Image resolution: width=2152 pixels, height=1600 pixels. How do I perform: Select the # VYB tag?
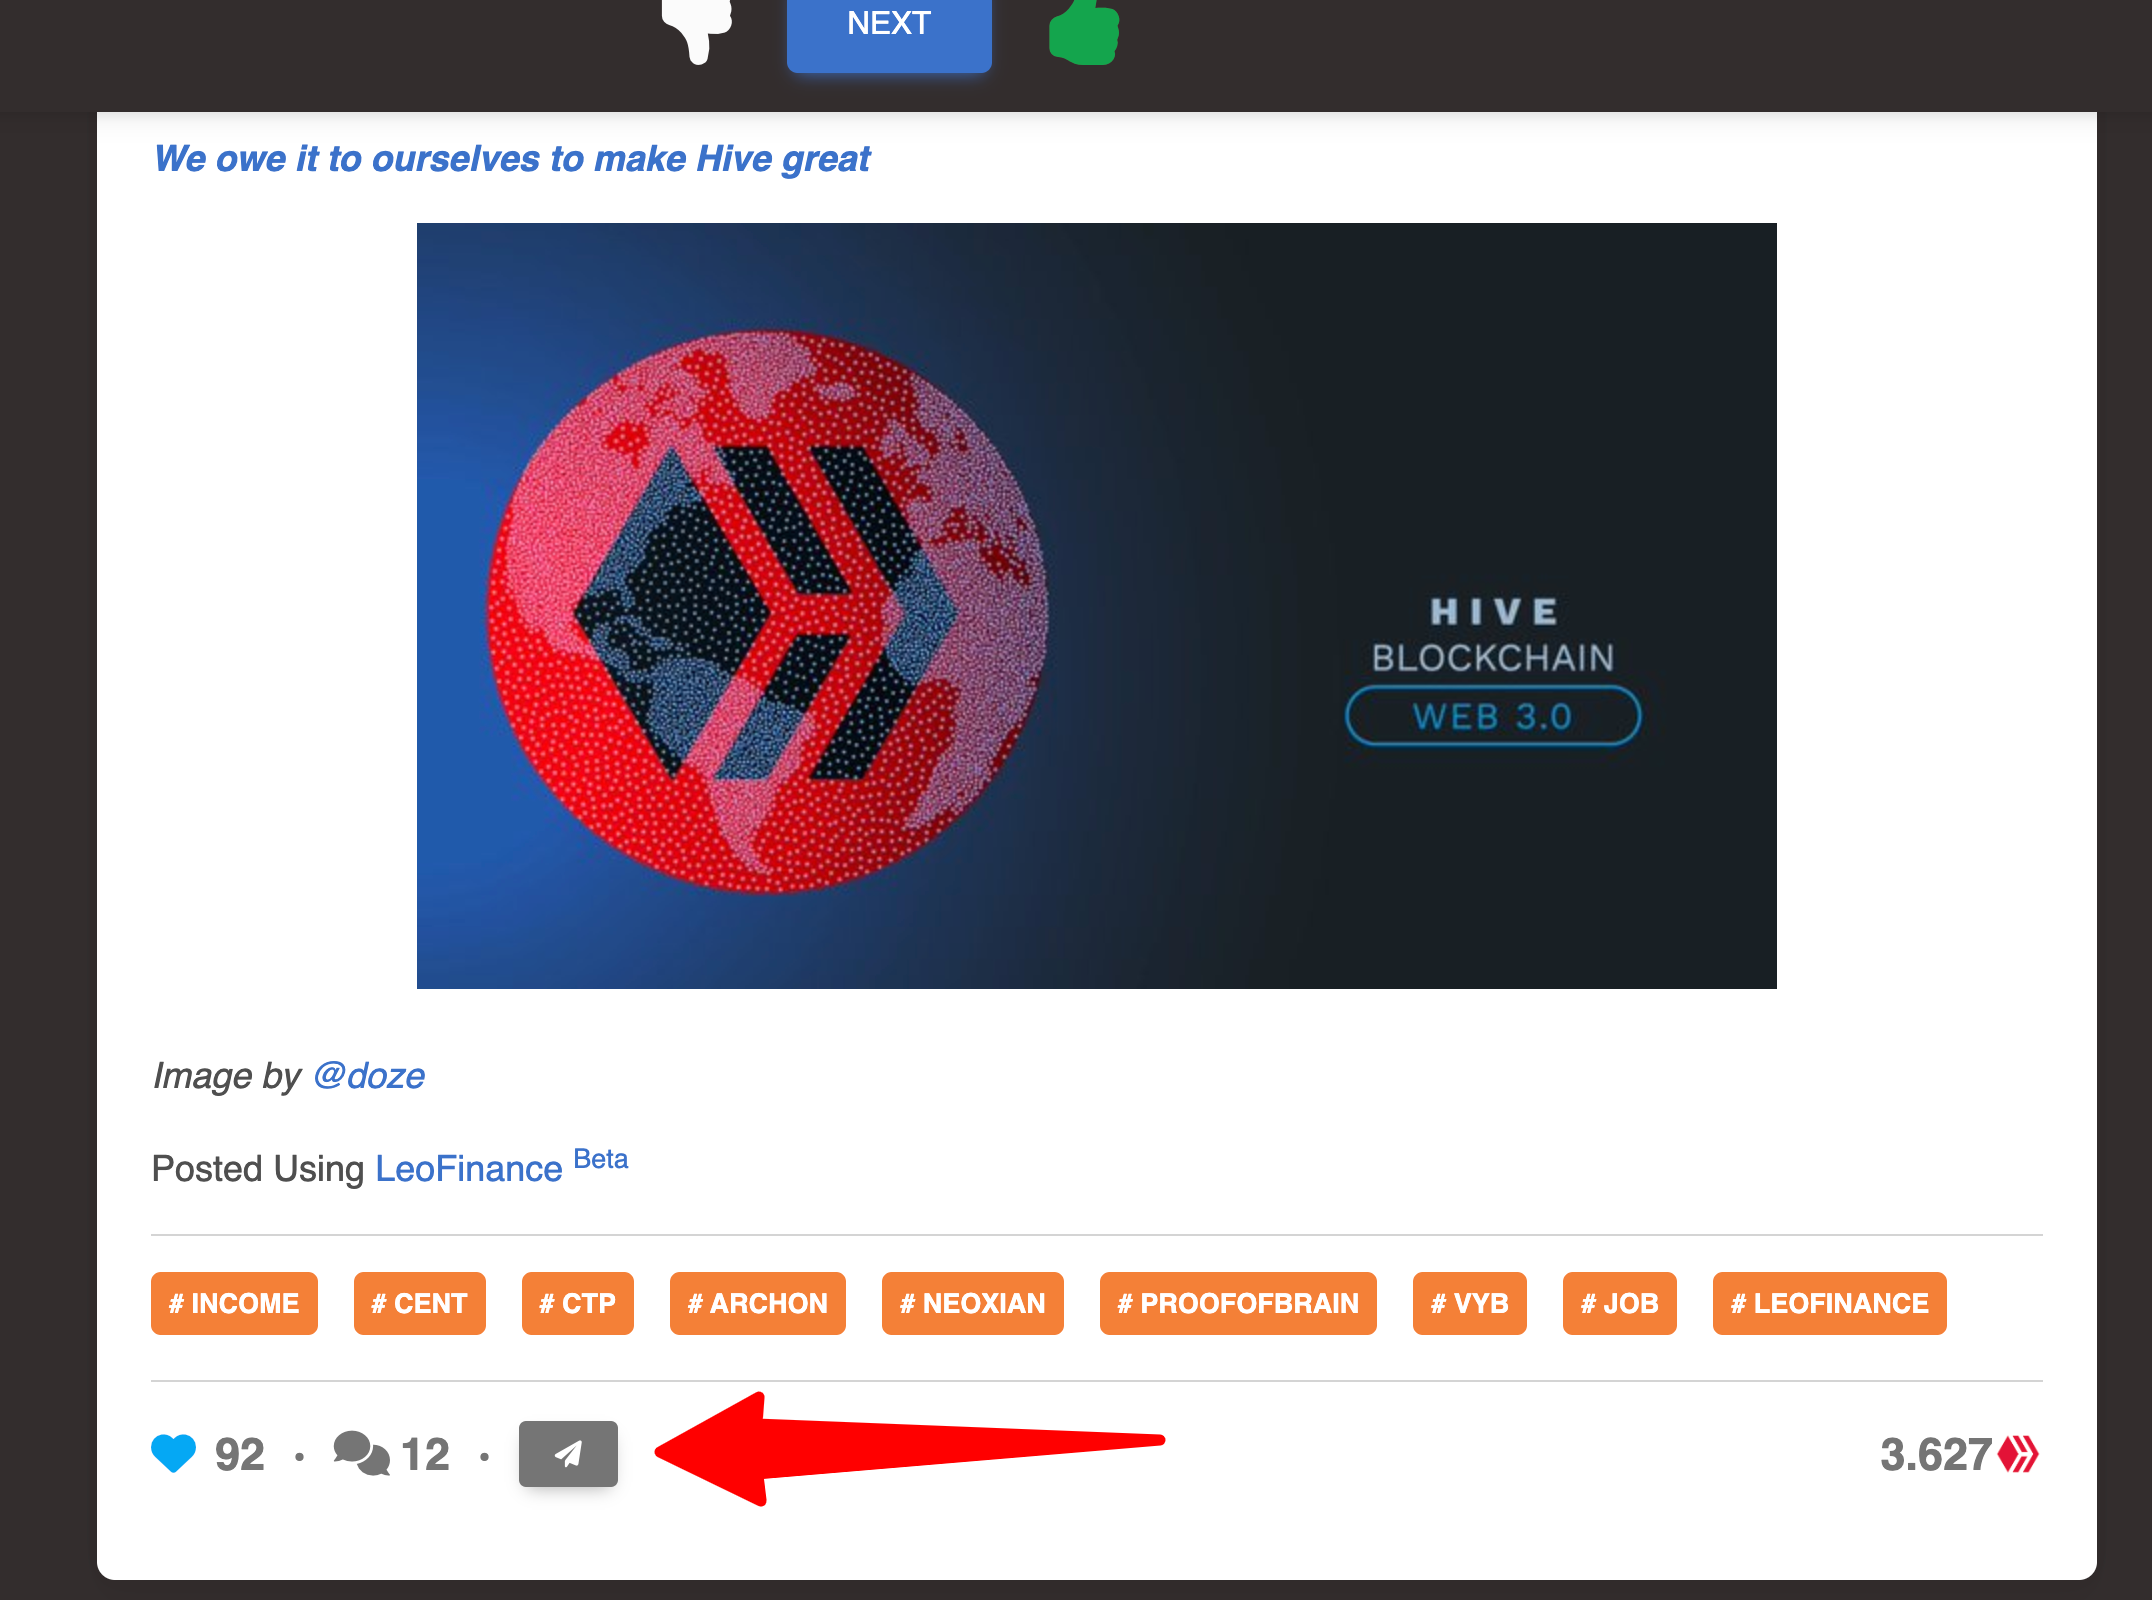[1469, 1304]
